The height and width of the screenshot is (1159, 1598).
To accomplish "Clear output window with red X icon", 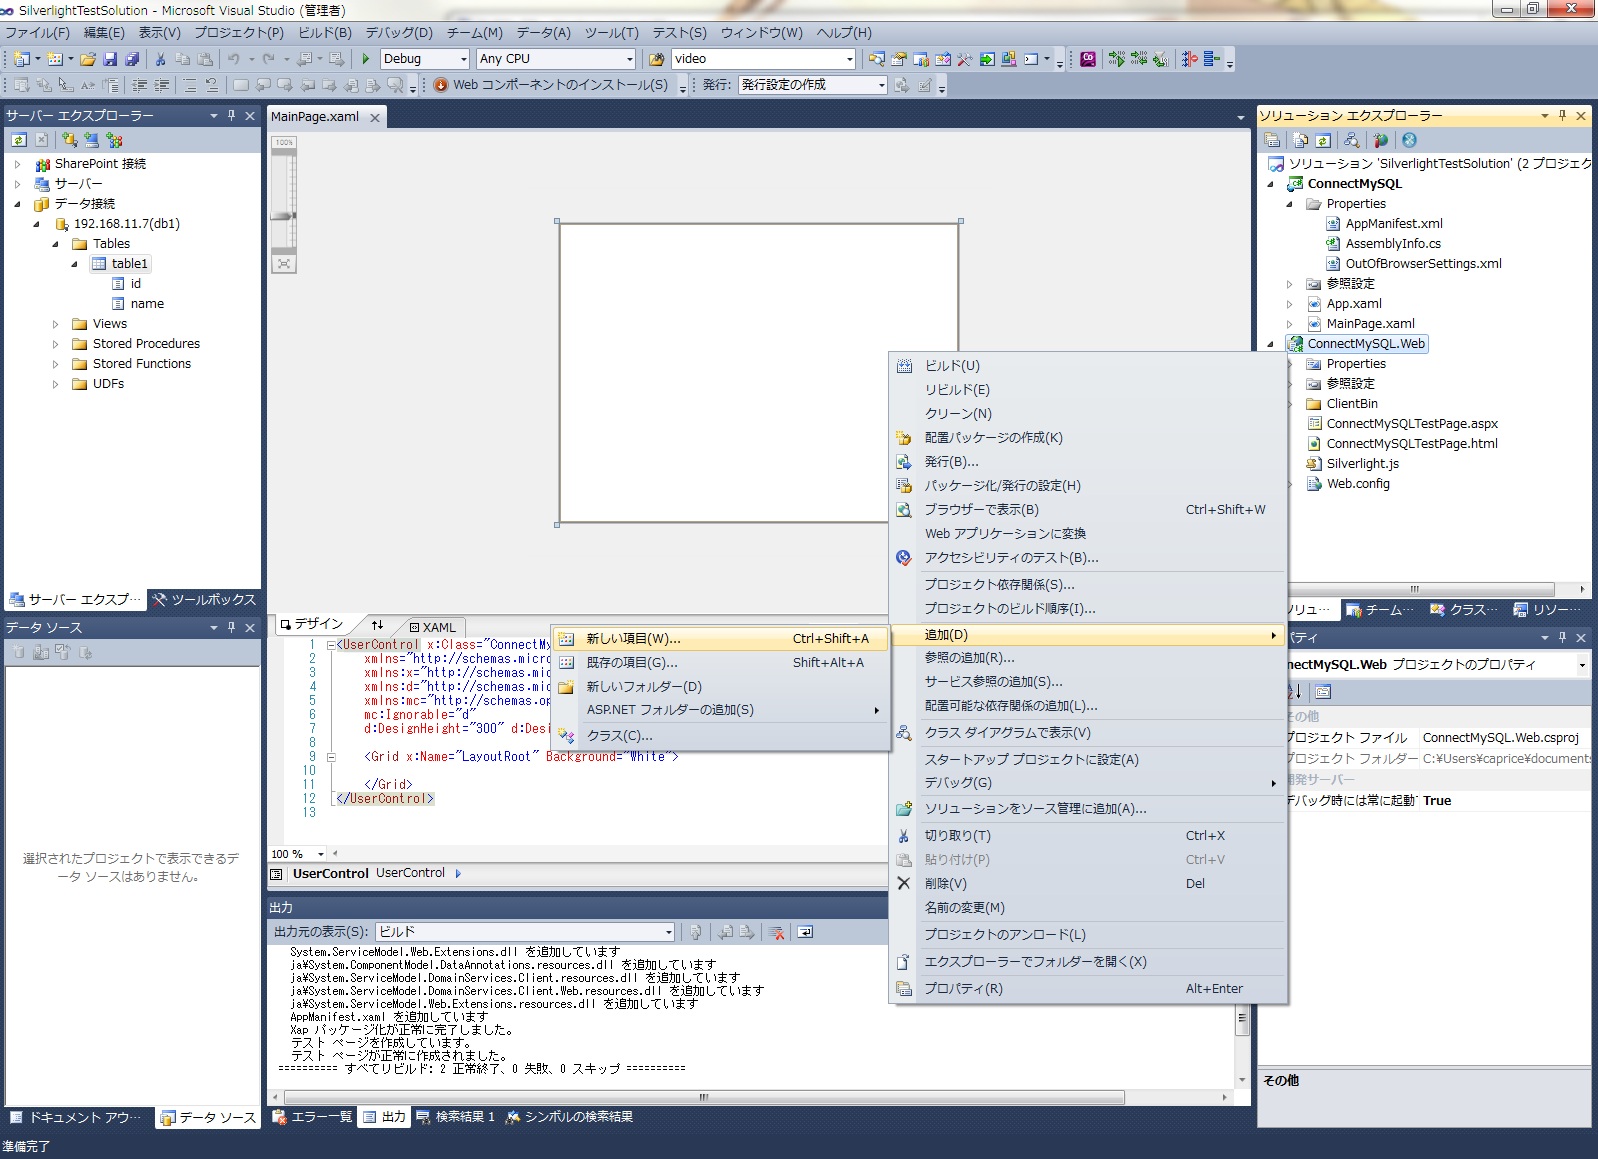I will click(777, 932).
